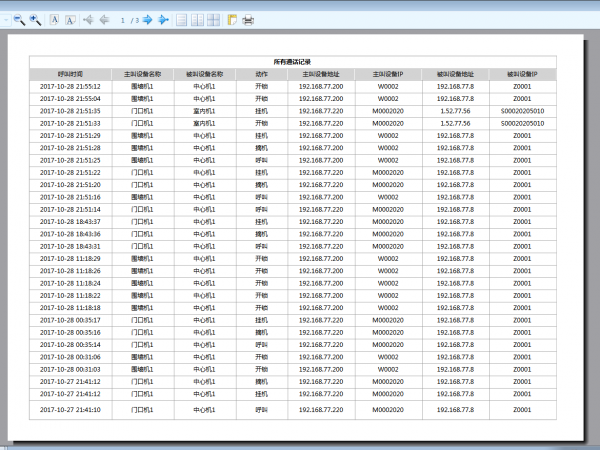Click the zoom out magnifier icon

tap(19, 19)
